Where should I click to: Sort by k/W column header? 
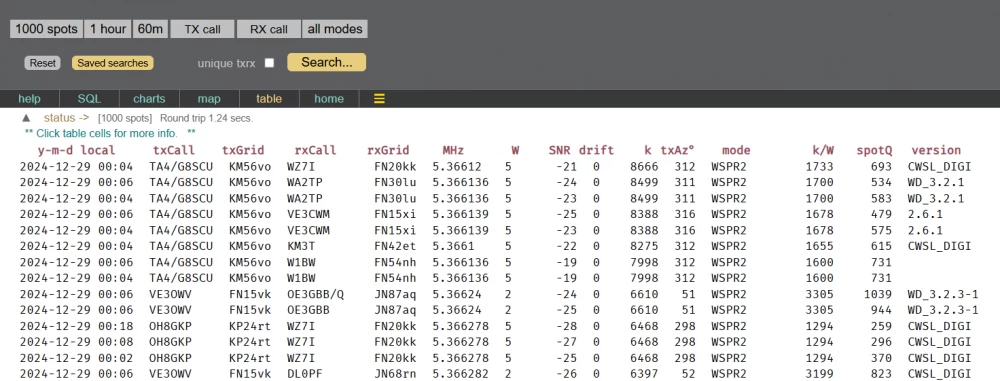(x=823, y=151)
